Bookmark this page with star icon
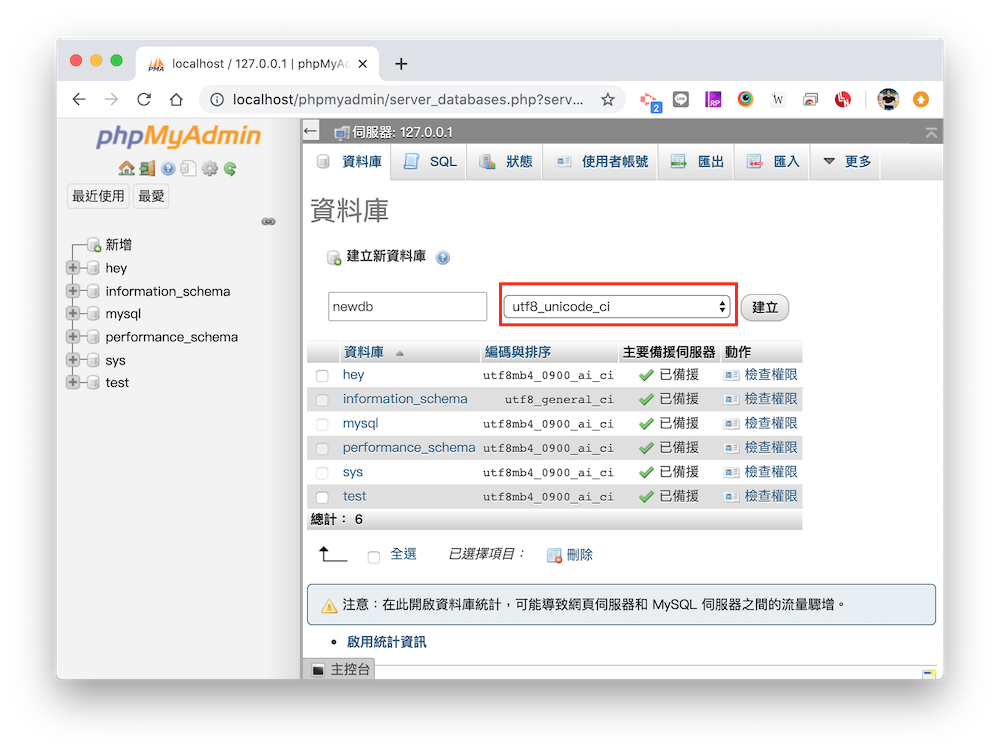1000x754 pixels. pos(608,100)
